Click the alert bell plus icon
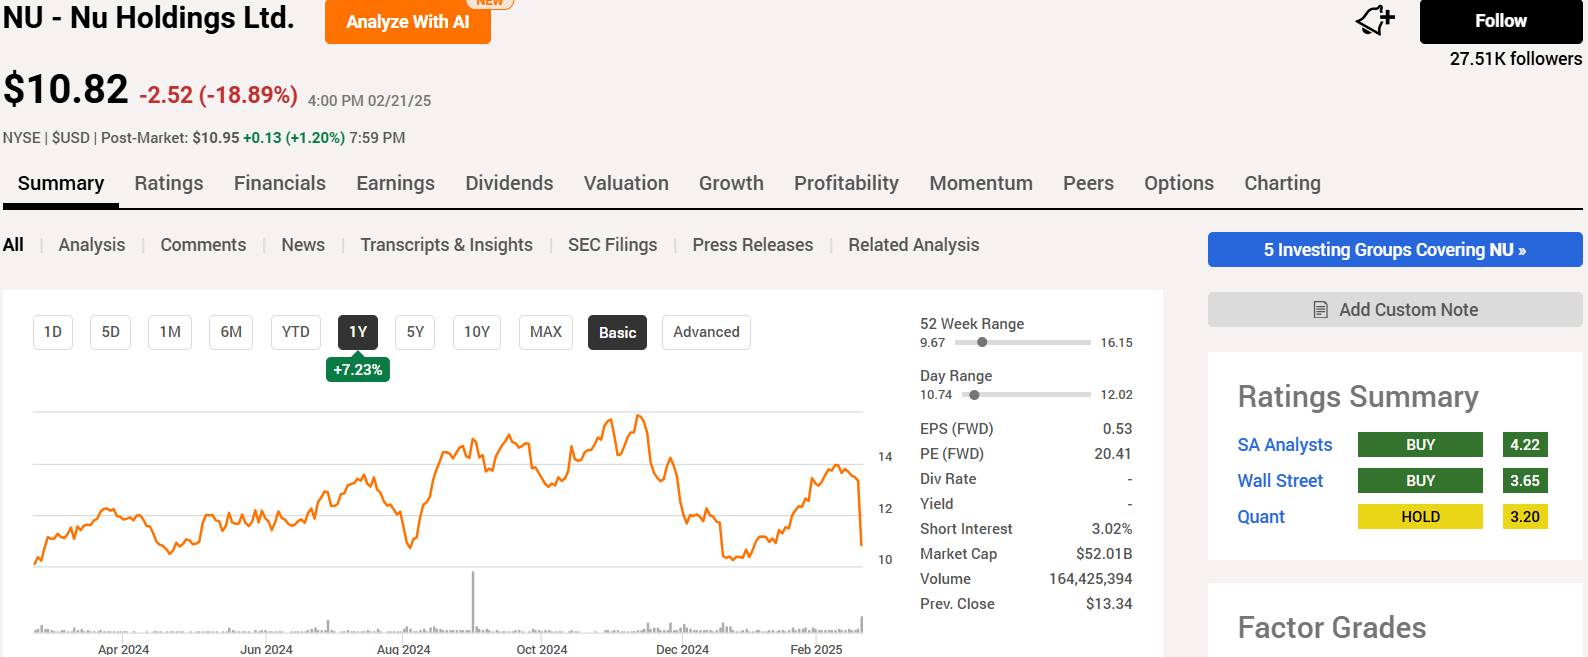The height and width of the screenshot is (657, 1588). [x=1375, y=20]
